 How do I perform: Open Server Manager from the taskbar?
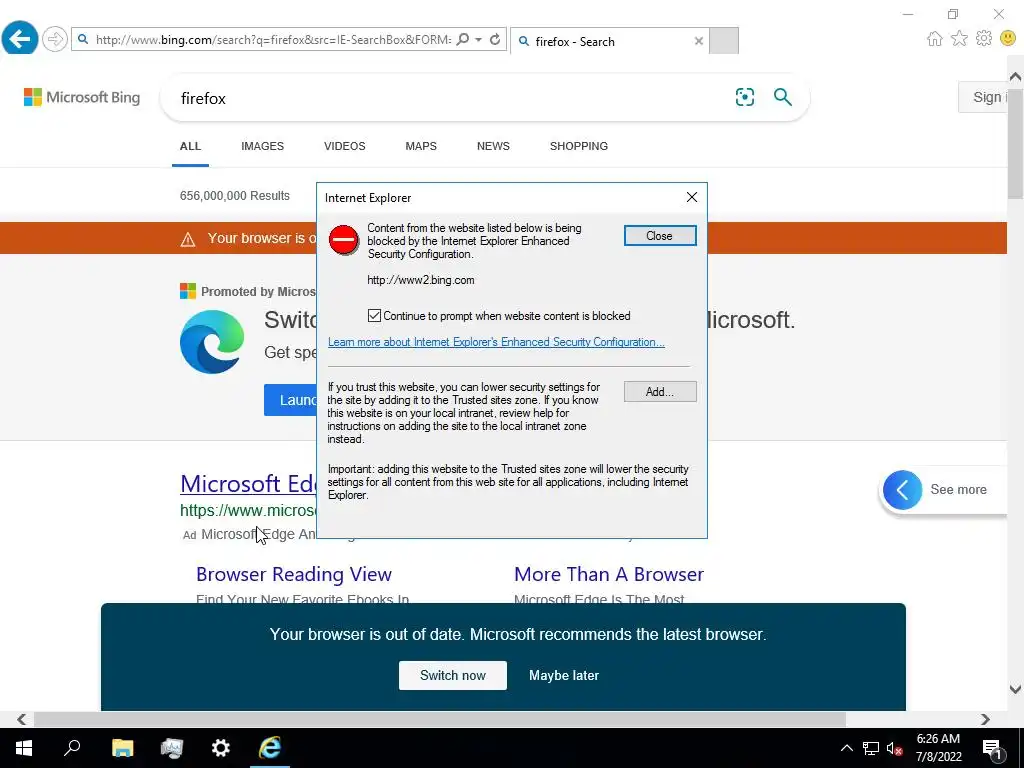point(172,748)
